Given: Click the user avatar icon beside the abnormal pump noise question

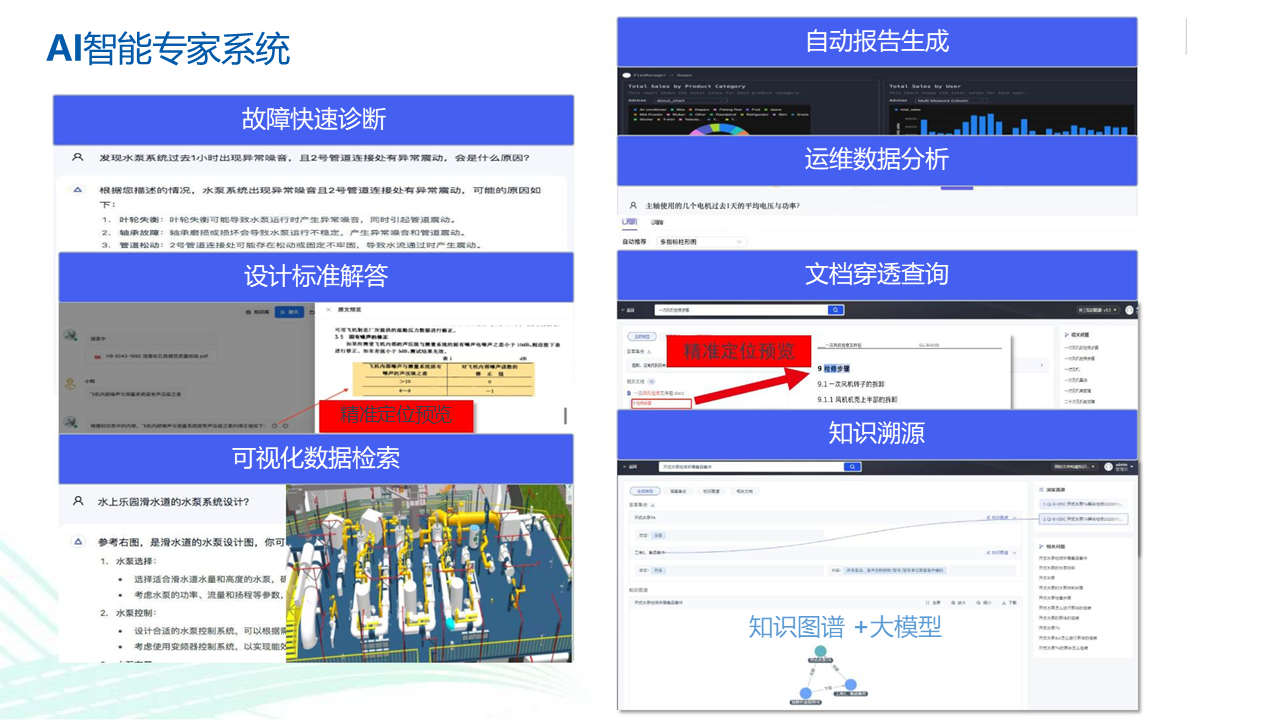Looking at the screenshot, I should click(x=77, y=158).
